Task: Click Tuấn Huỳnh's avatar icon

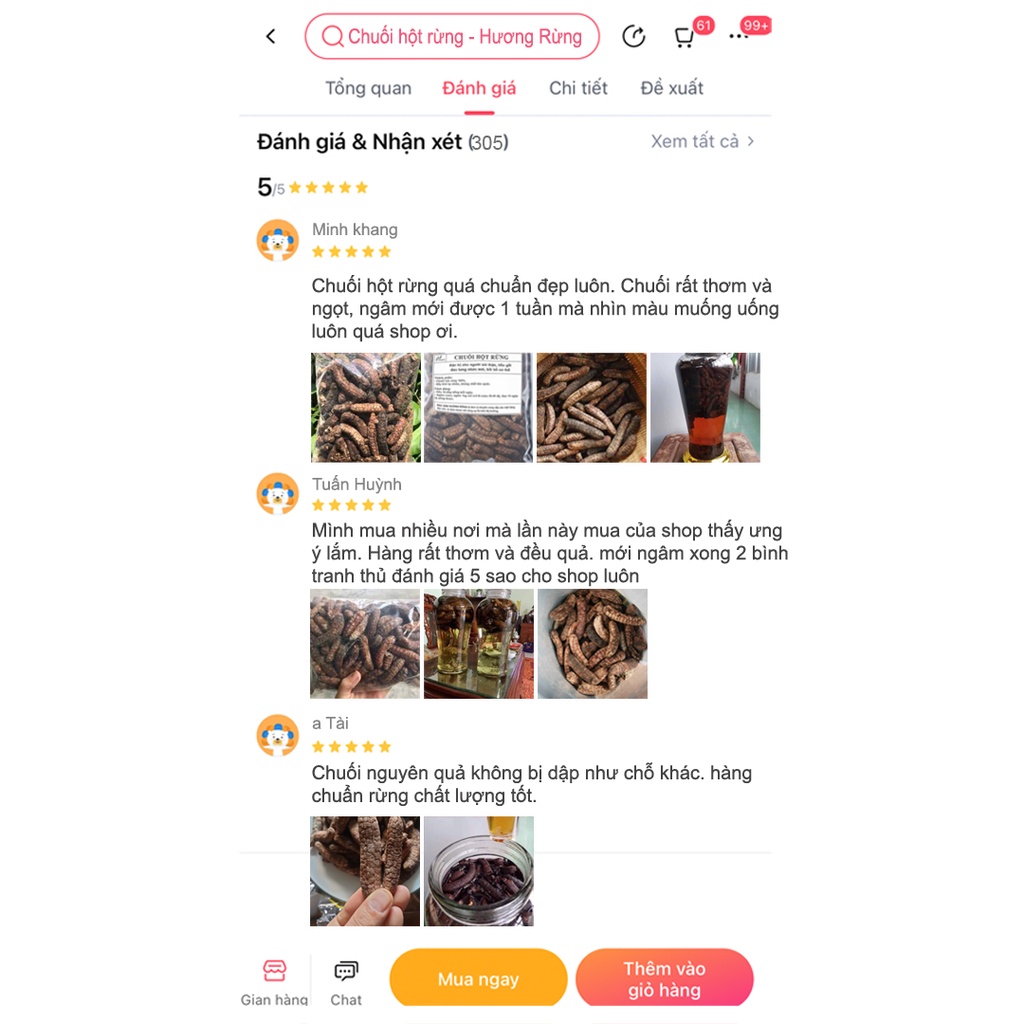Action: pyautogui.click(x=278, y=494)
